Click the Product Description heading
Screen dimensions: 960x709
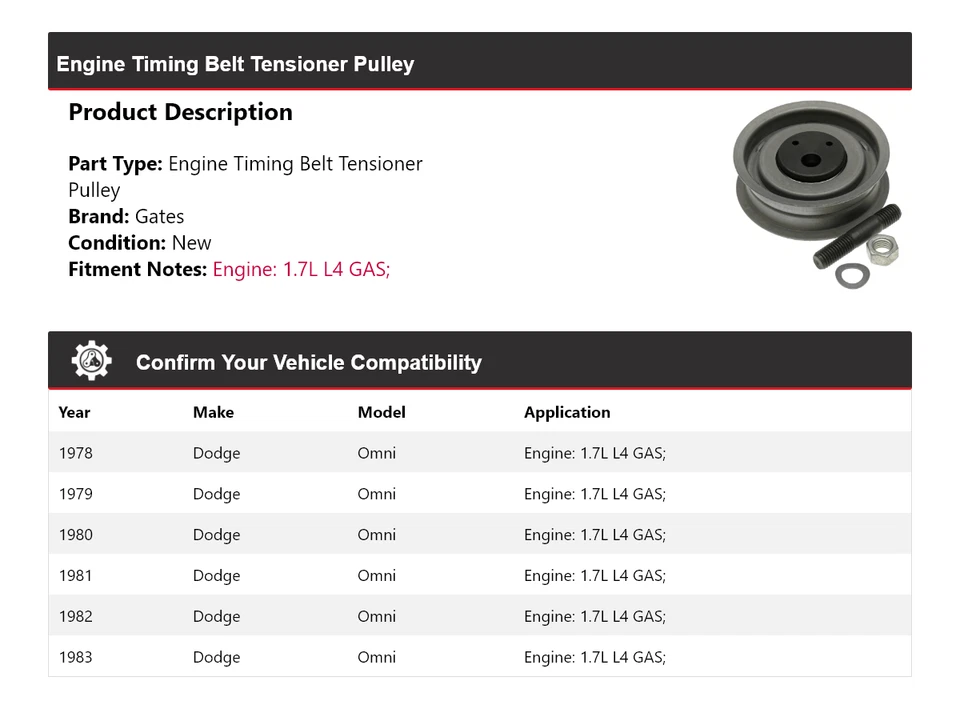[x=180, y=112]
